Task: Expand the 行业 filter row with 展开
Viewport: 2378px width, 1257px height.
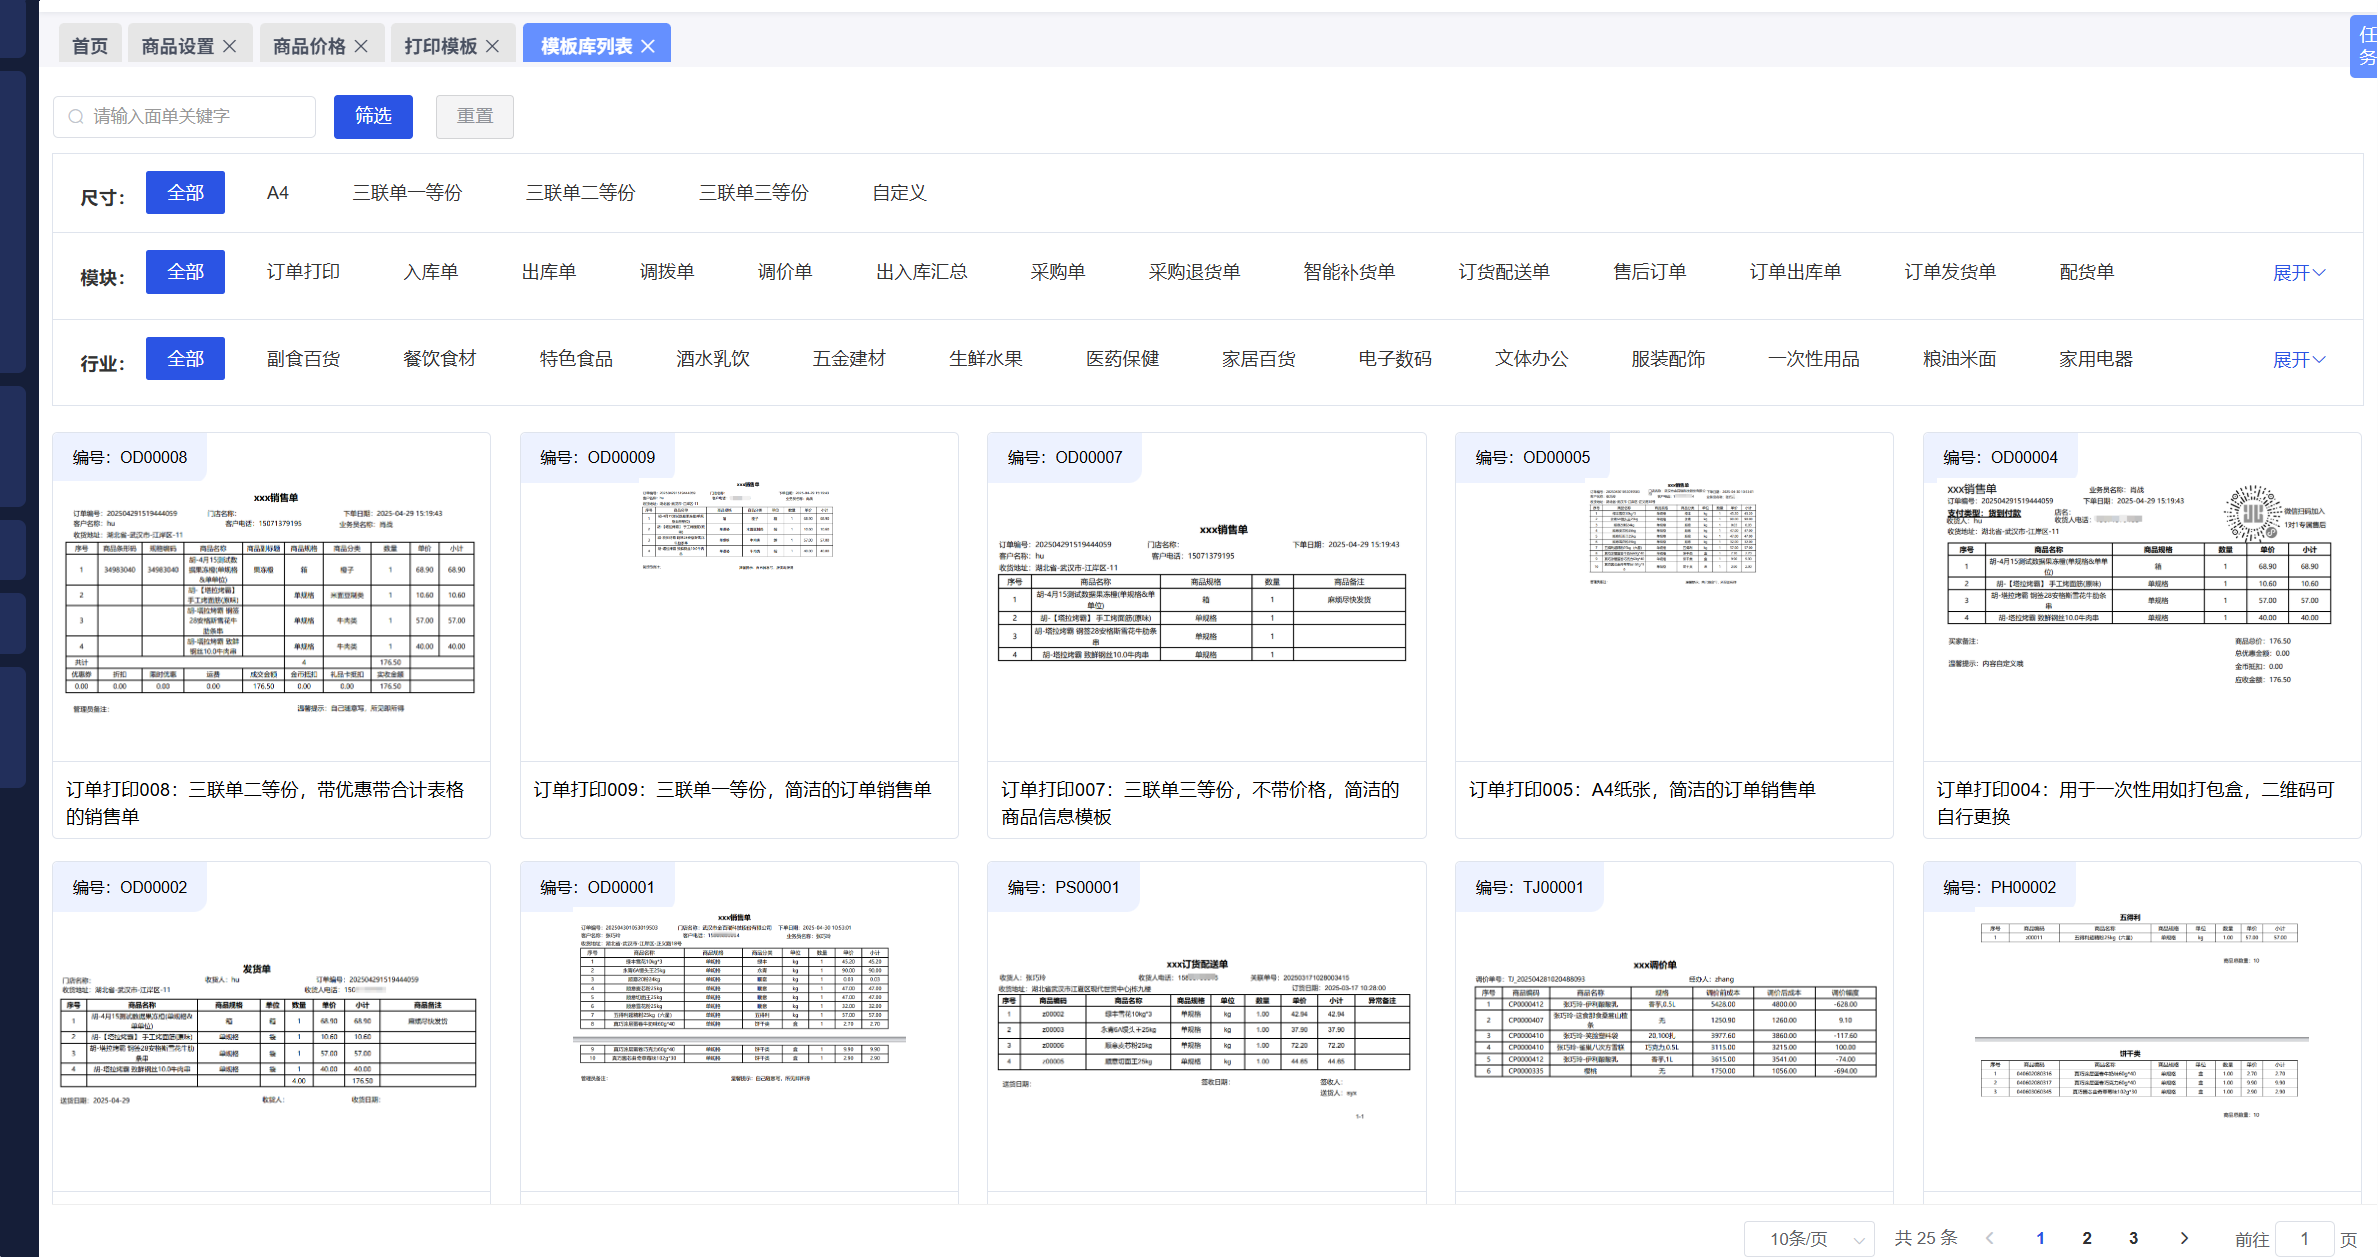Action: point(2298,360)
